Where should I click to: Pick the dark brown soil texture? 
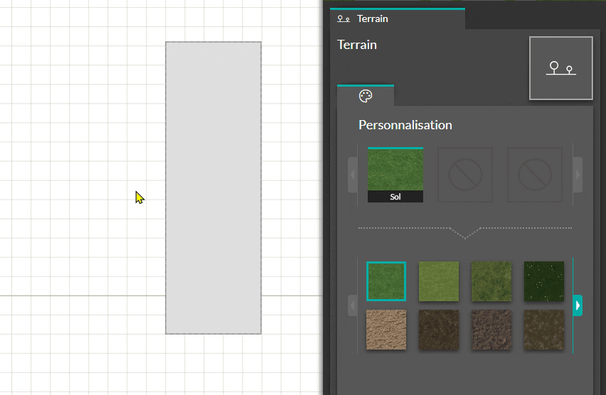[x=439, y=330]
